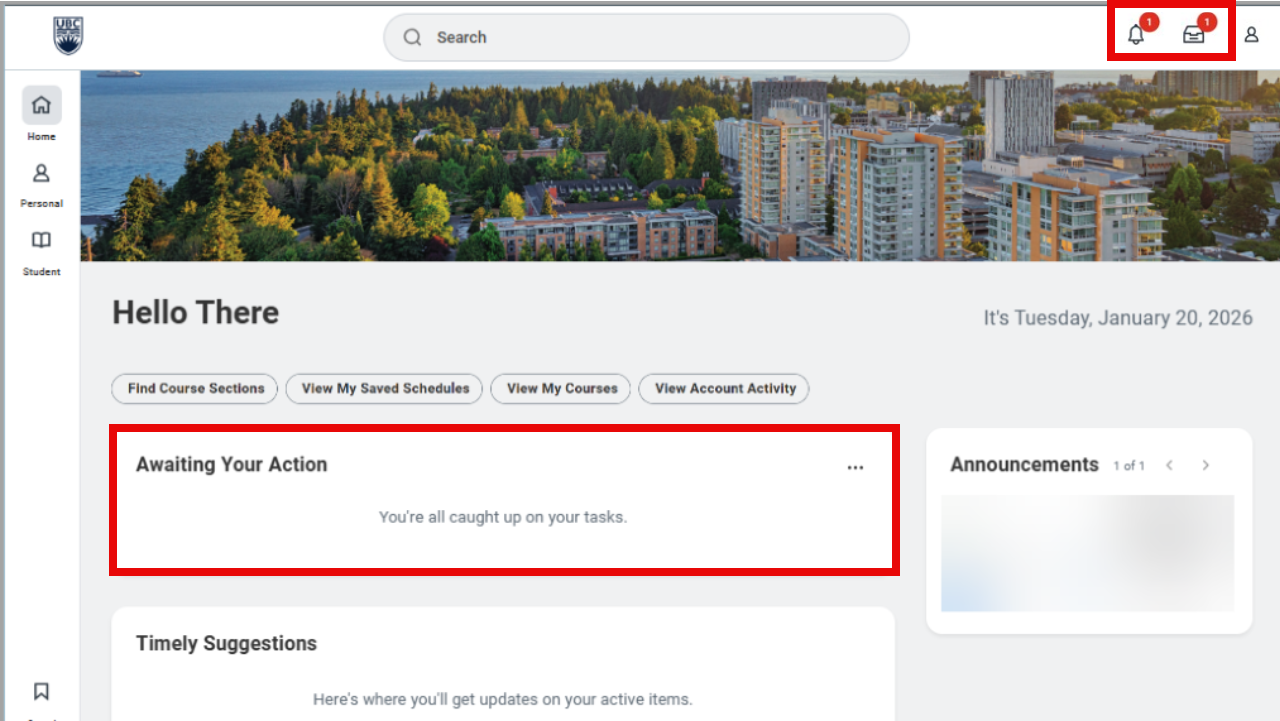Show the next announcement using the right chevron

(1205, 464)
